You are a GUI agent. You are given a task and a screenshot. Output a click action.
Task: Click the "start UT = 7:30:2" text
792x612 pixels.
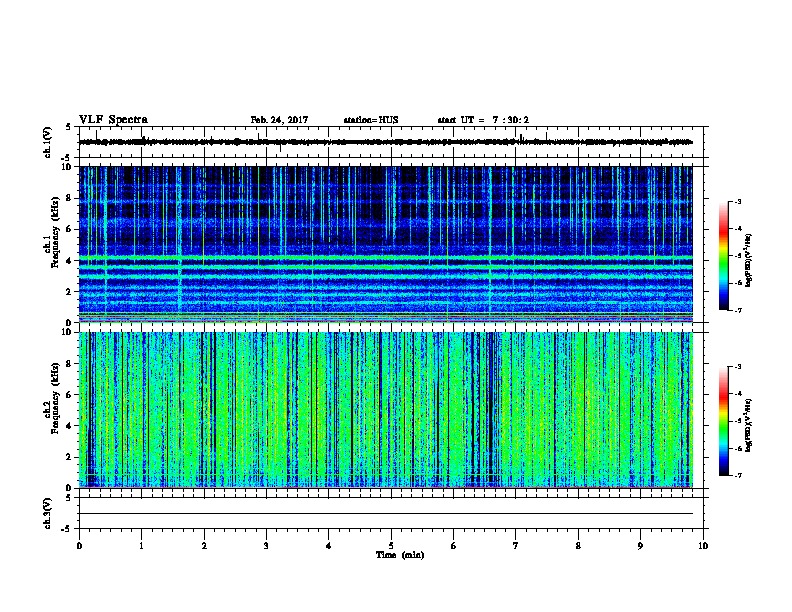[x=483, y=120]
